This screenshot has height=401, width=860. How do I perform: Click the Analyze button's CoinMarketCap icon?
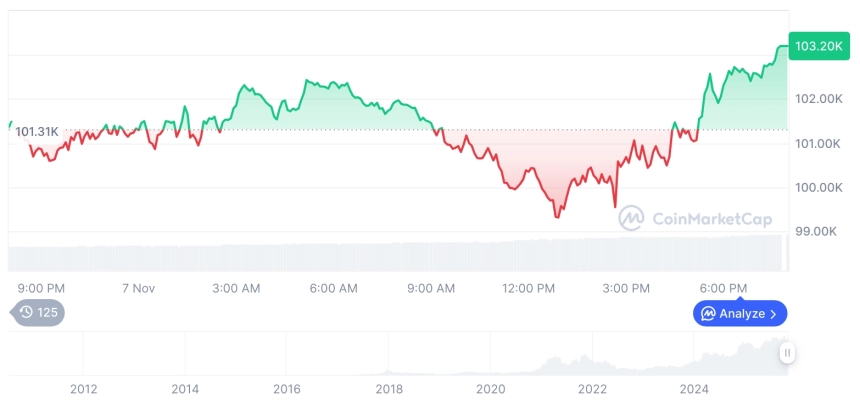(708, 314)
